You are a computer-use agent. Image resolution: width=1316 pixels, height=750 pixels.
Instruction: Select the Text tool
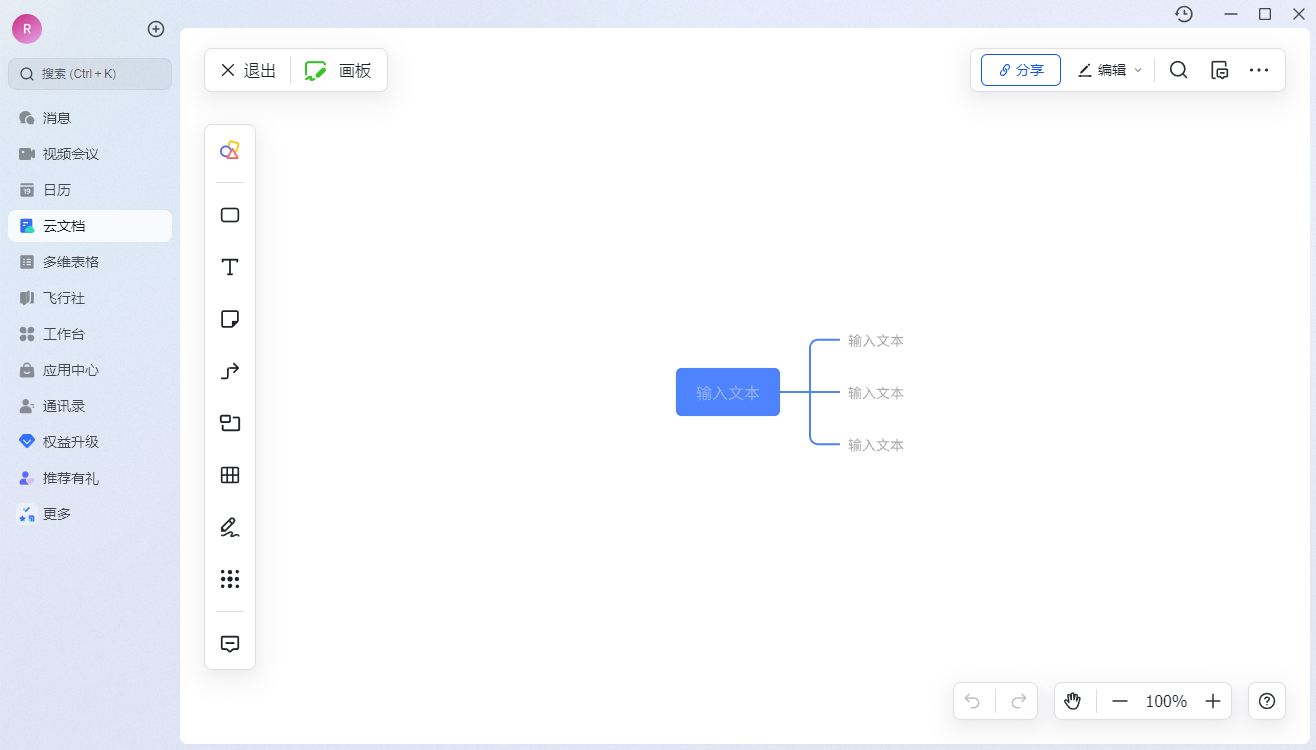pyautogui.click(x=230, y=267)
